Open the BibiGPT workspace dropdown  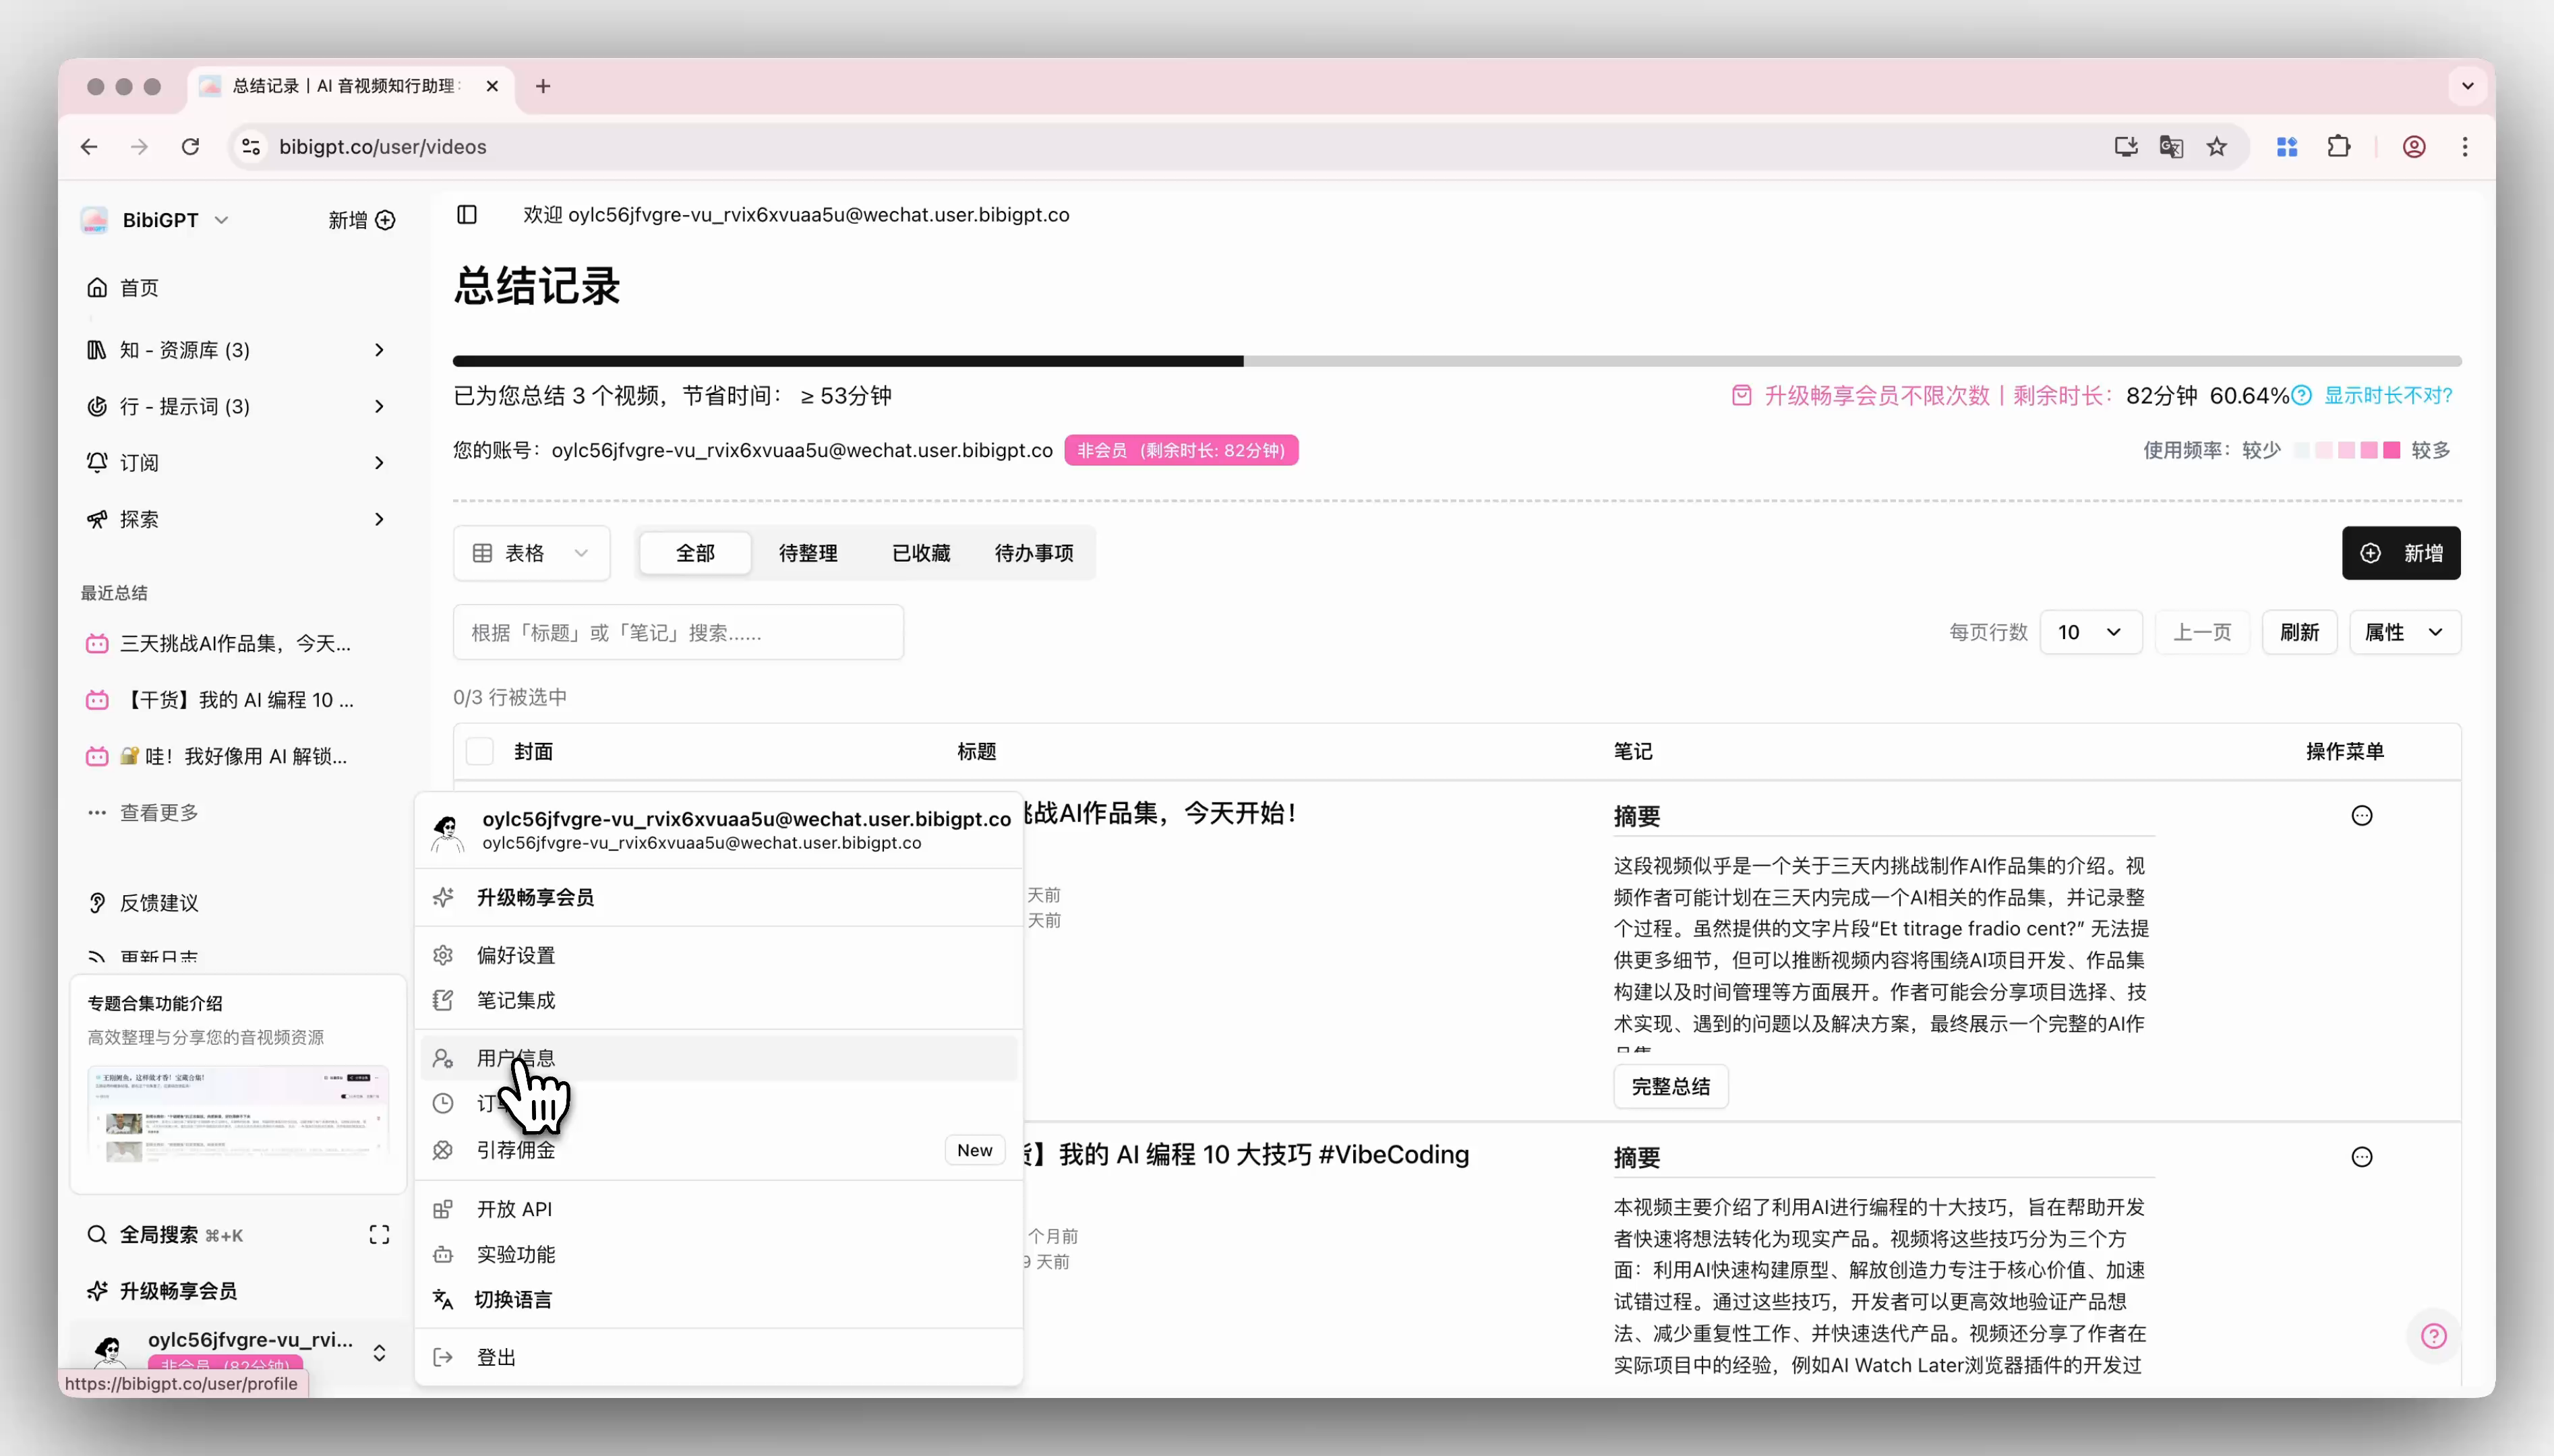tap(156, 220)
